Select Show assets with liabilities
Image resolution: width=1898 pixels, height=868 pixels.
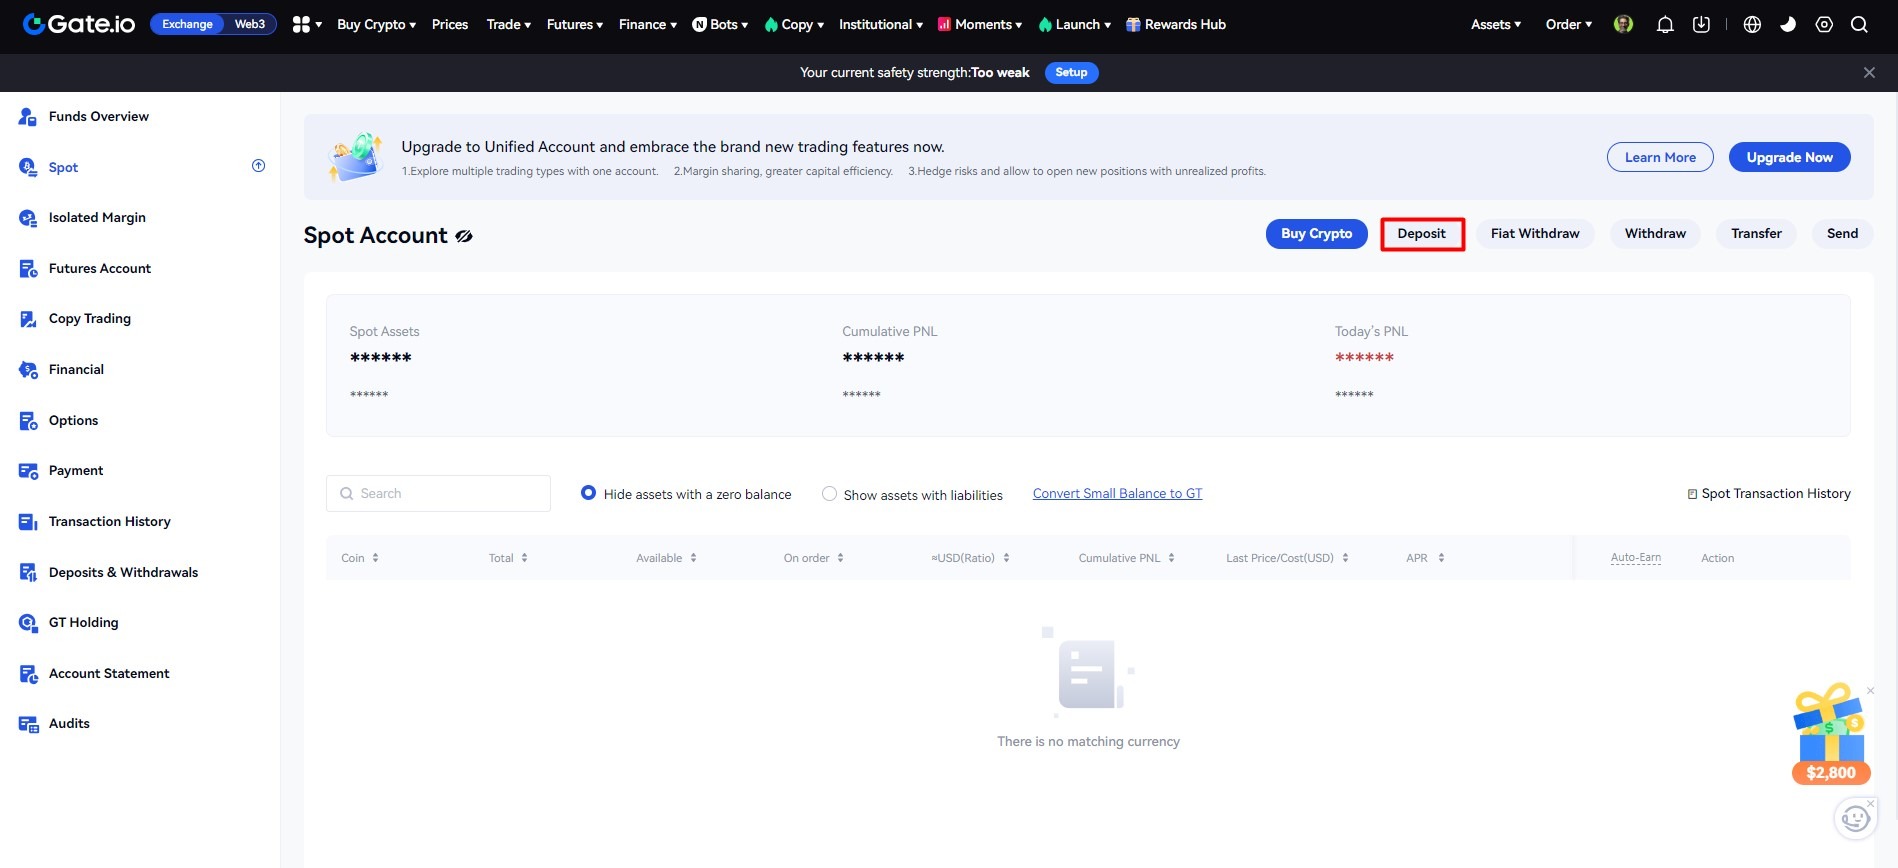(829, 494)
